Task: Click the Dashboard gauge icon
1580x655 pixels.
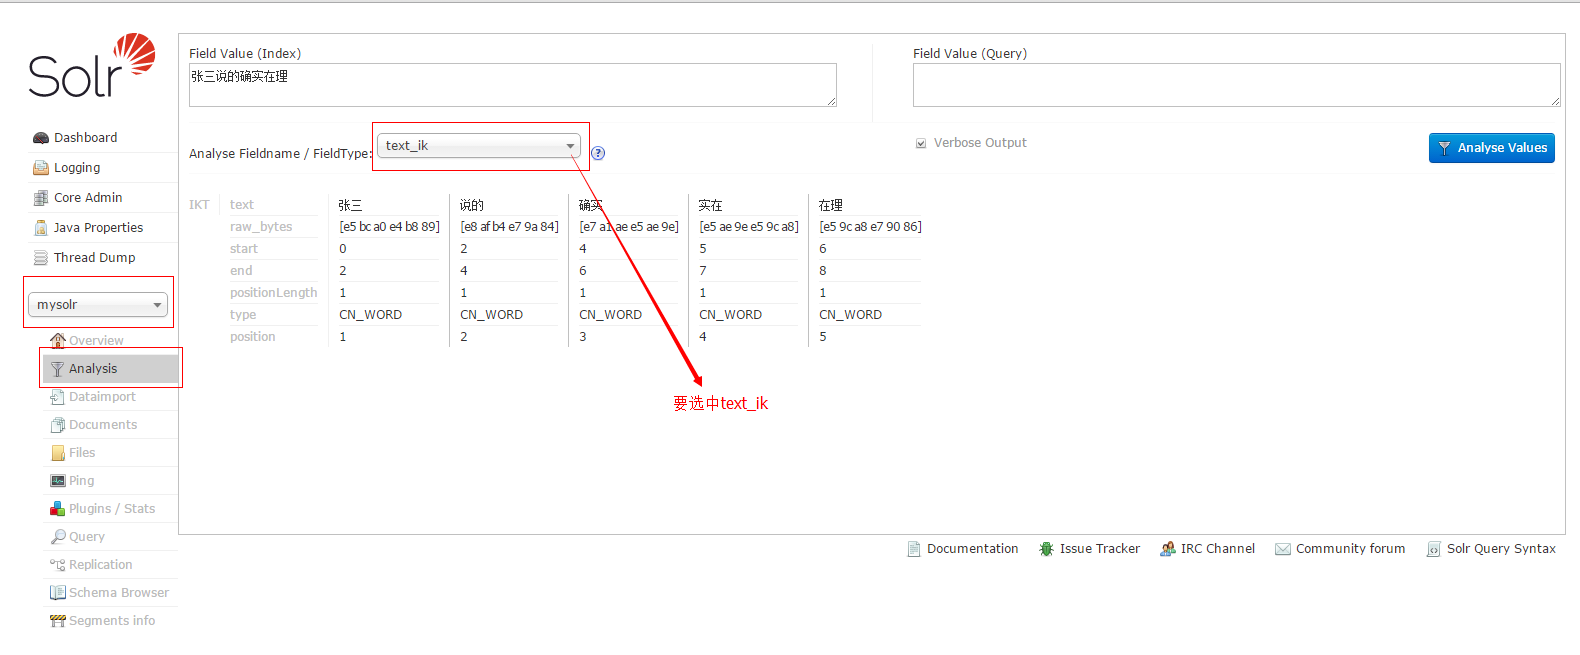Action: tap(41, 138)
